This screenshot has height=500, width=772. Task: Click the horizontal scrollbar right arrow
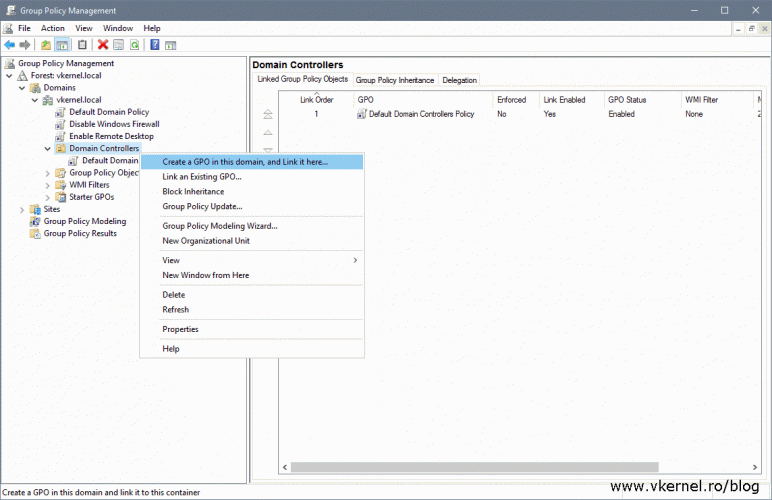pos(755,467)
